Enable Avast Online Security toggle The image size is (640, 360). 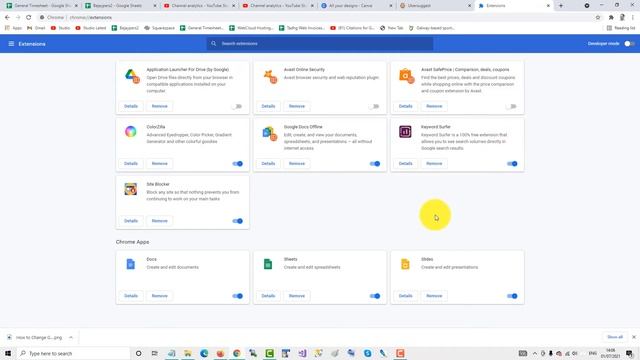coord(375,106)
